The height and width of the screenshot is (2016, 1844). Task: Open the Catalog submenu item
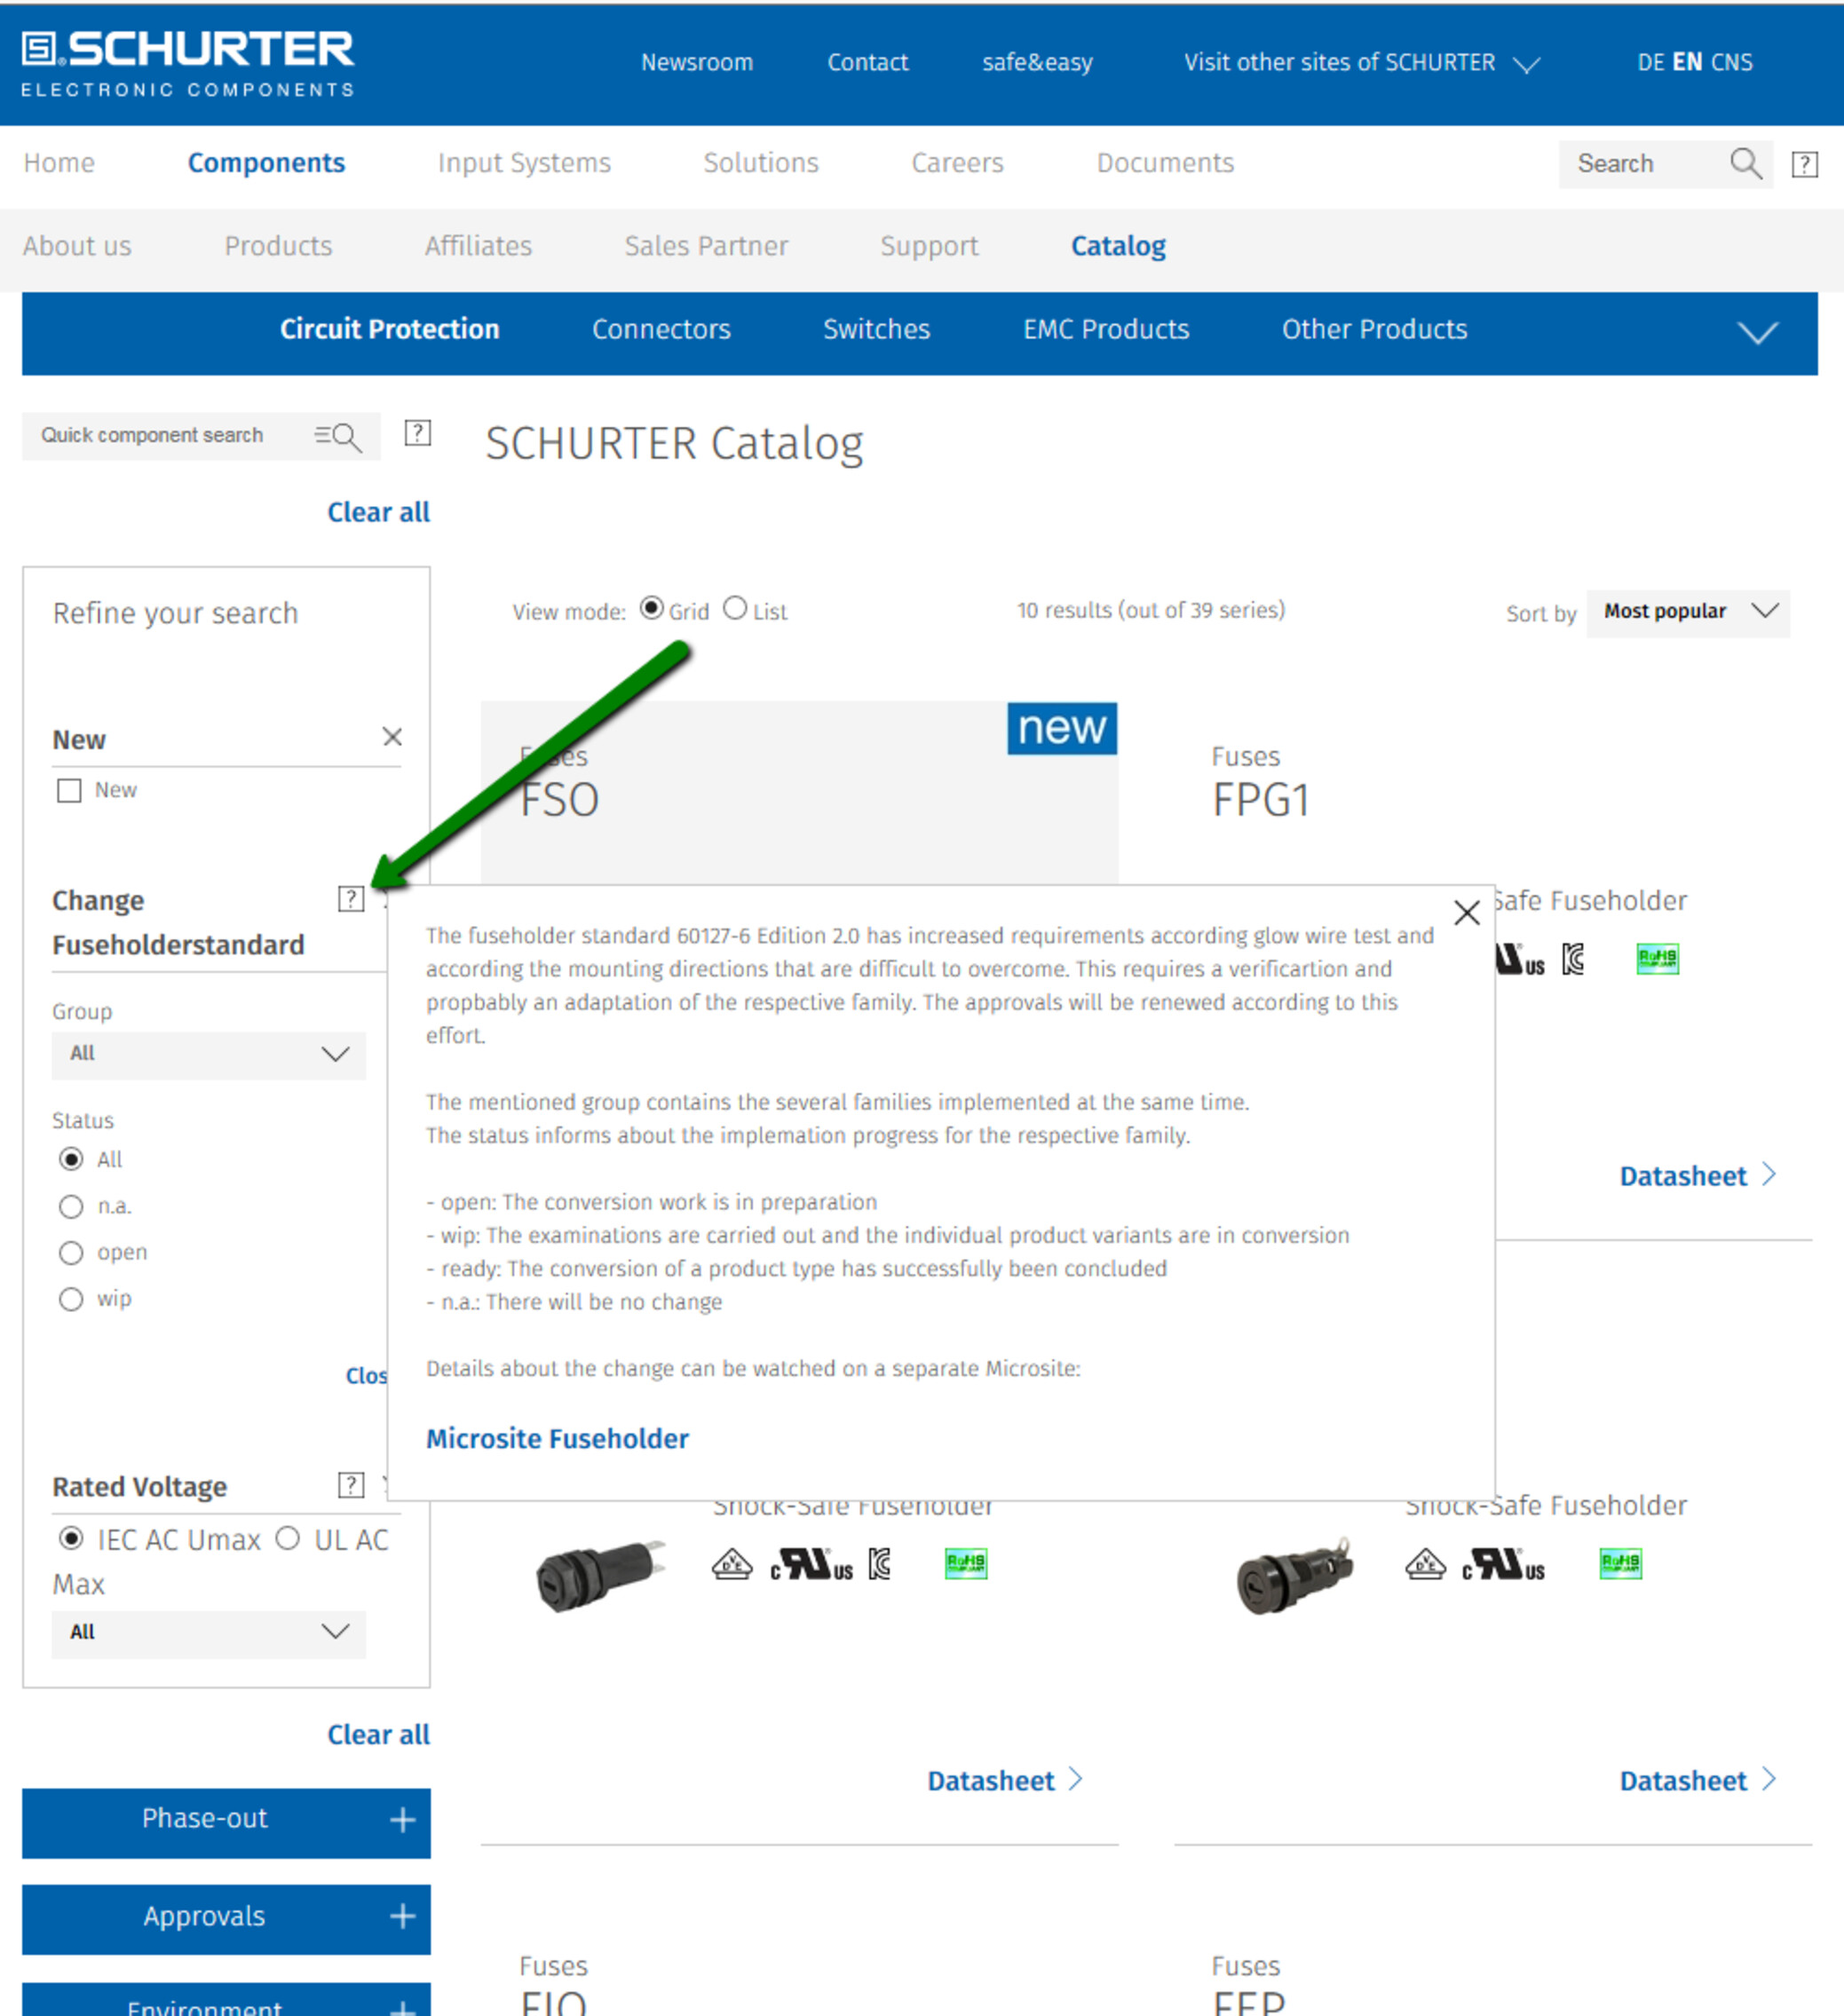(x=1118, y=246)
